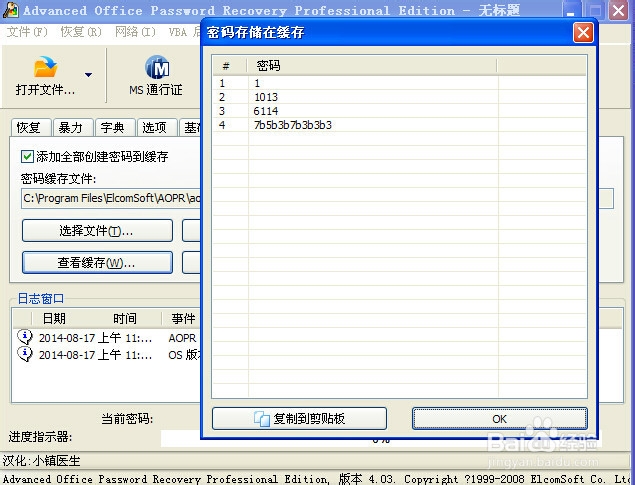Click the 选择文件(T)... button
635x485 pixels.
pyautogui.click(x=97, y=231)
